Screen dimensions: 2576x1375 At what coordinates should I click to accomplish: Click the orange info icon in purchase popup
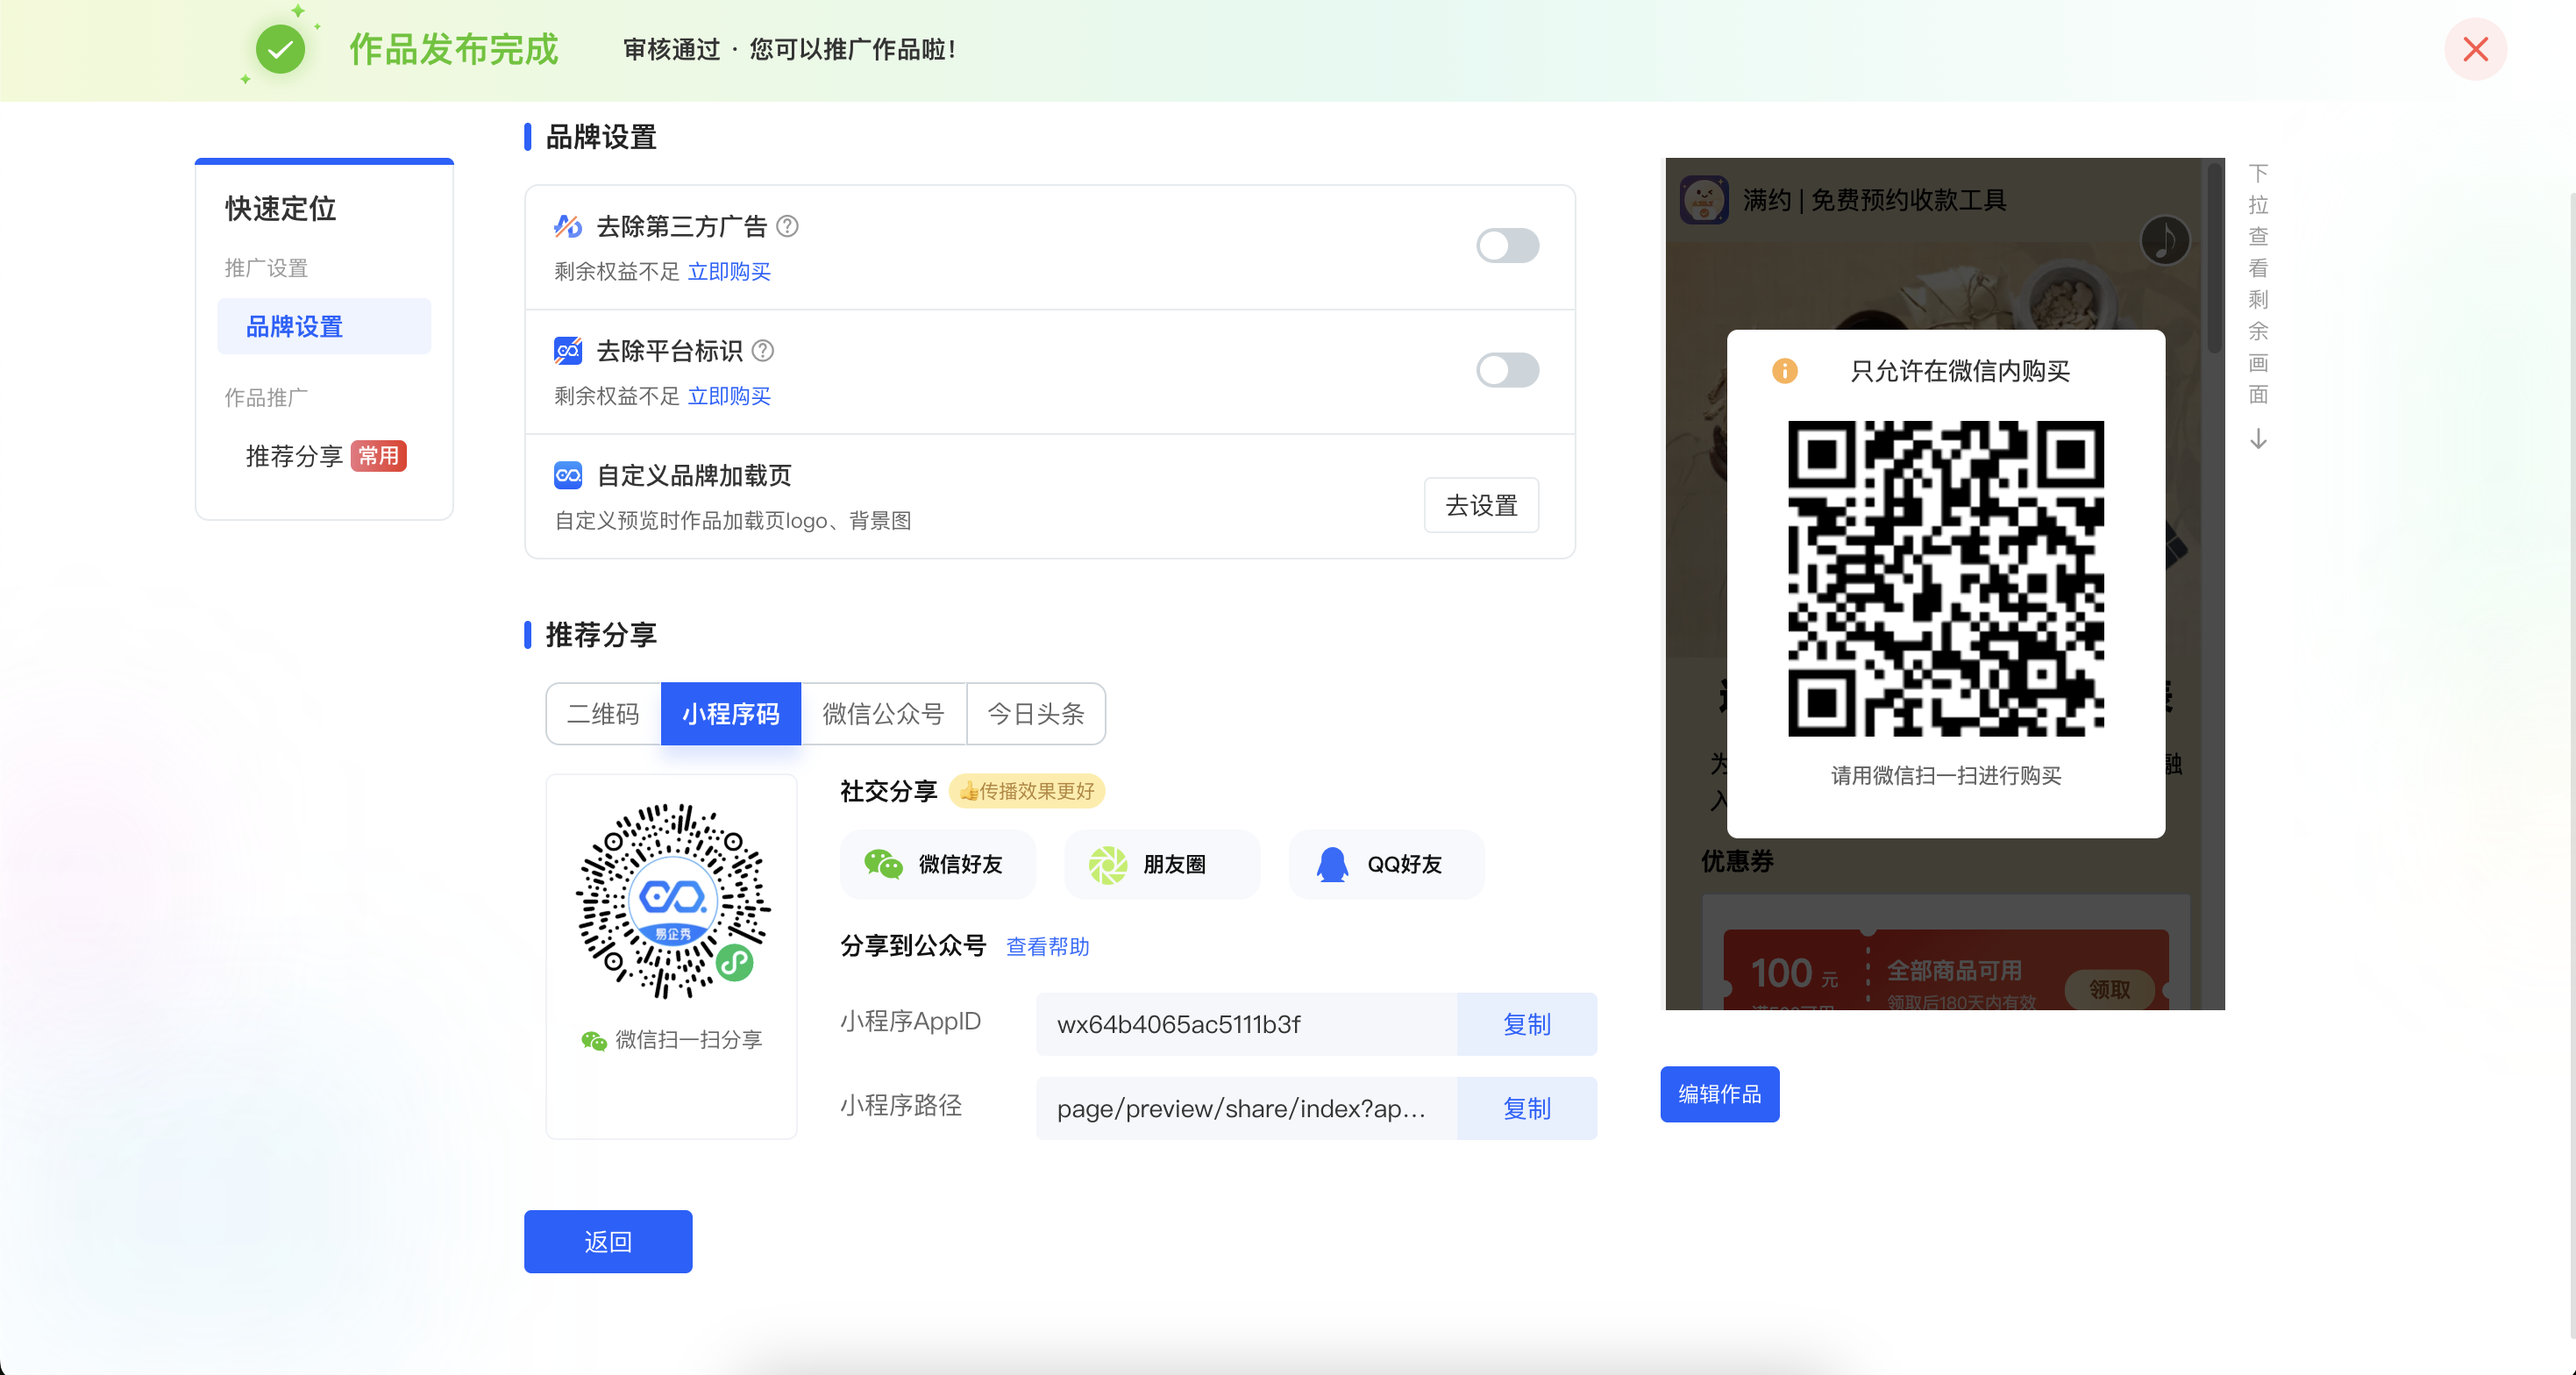click(x=1784, y=371)
